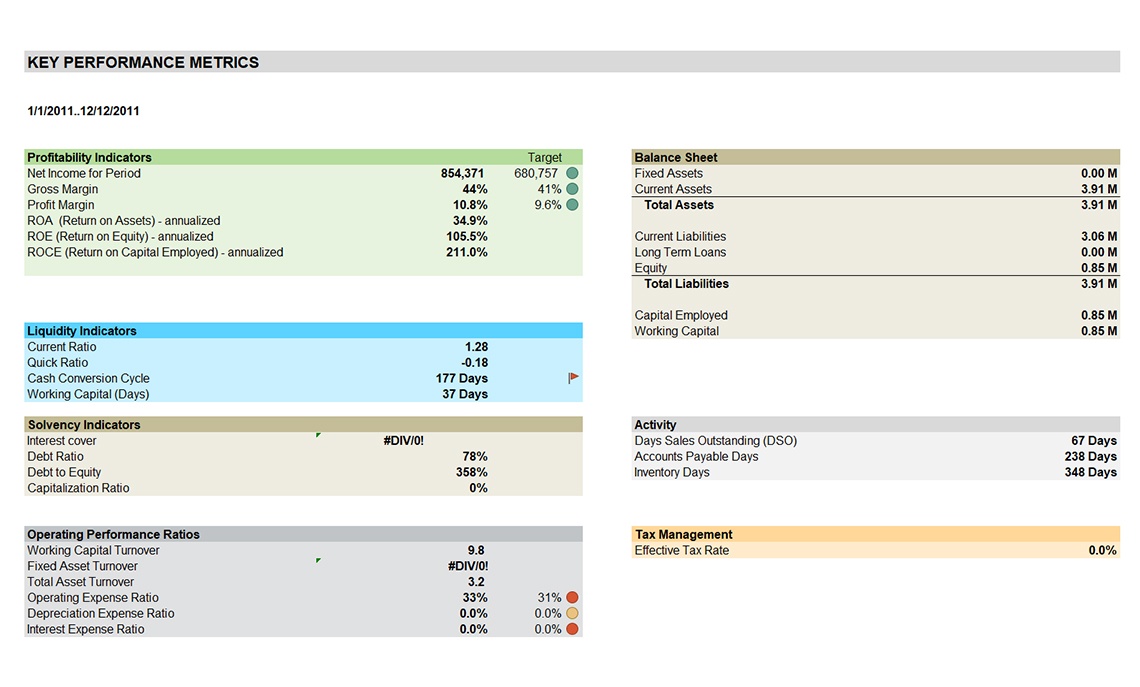Select Profit Margin target 9.6%
Screen dimensions: 1140x687
pos(547,206)
